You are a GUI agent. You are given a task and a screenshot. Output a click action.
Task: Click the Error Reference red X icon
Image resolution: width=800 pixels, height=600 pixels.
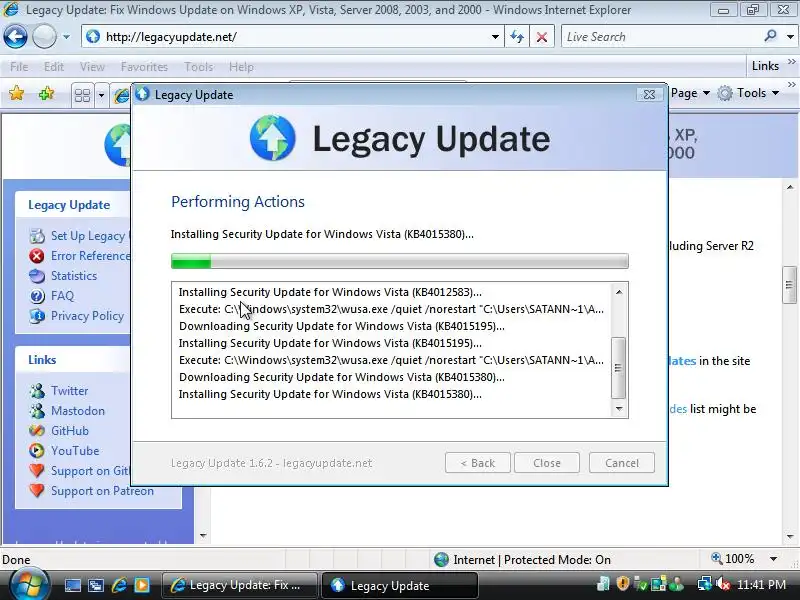pyautogui.click(x=37, y=256)
